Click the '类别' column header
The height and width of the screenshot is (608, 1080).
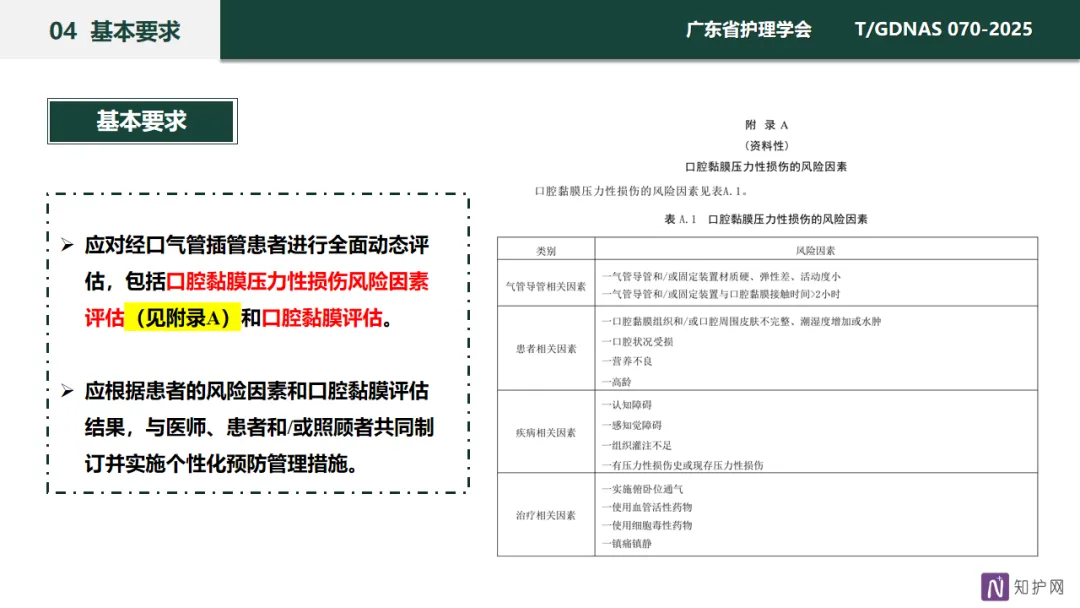coord(546,251)
